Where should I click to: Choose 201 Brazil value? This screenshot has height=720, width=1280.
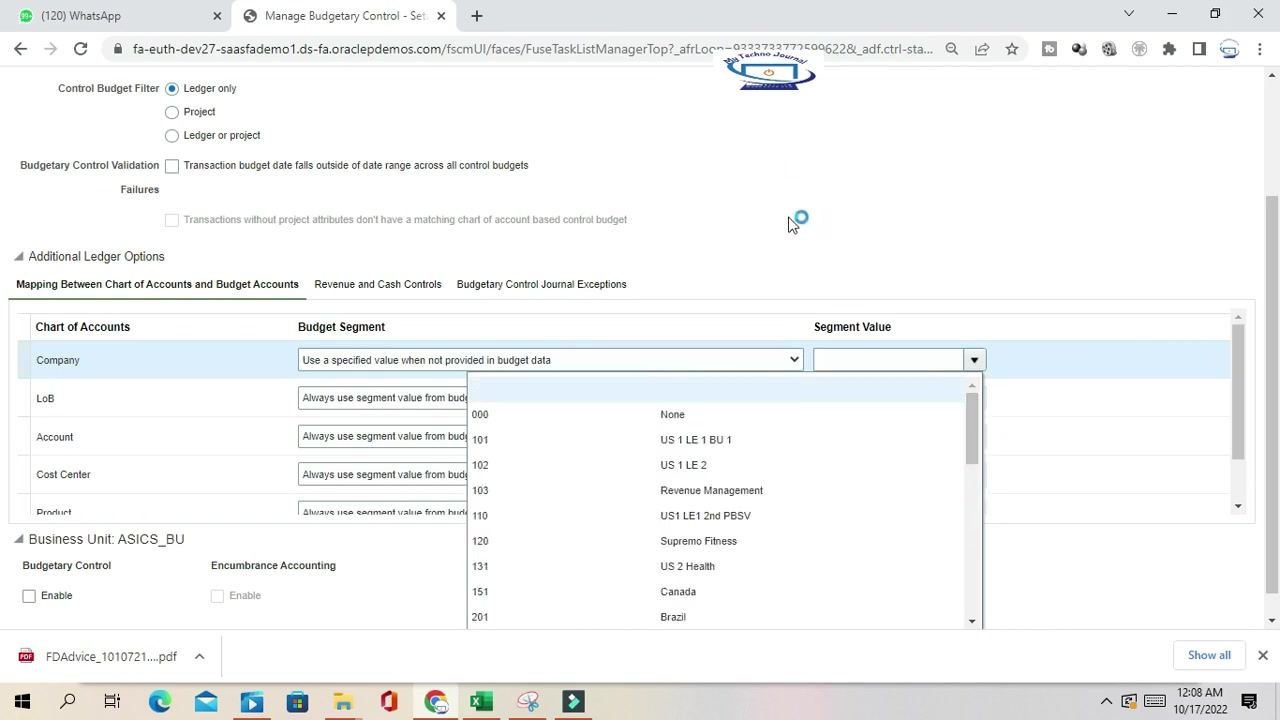coord(716,617)
